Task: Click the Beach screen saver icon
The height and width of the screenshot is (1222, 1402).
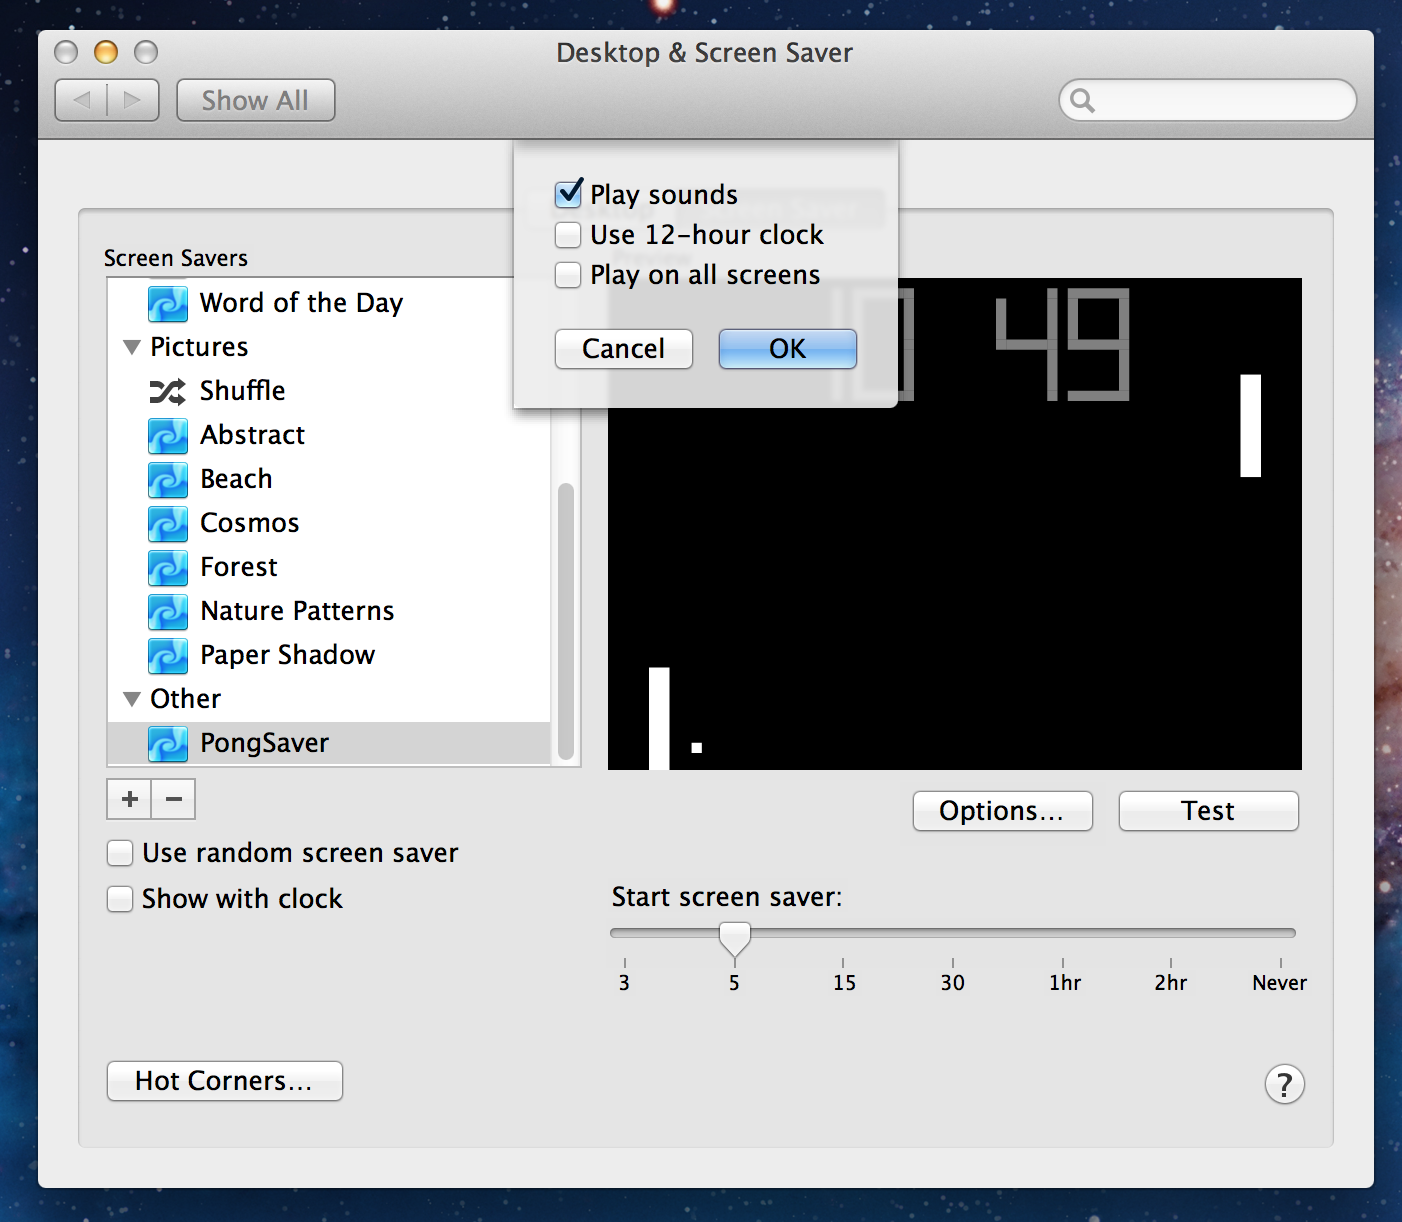Action: [168, 479]
